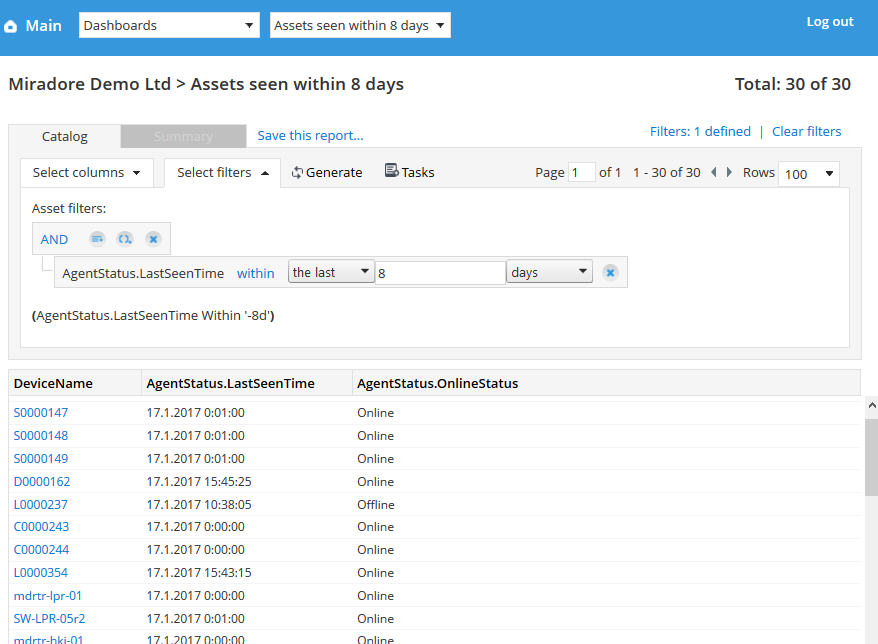
Task: Click the Main home icon
Action: point(11,26)
